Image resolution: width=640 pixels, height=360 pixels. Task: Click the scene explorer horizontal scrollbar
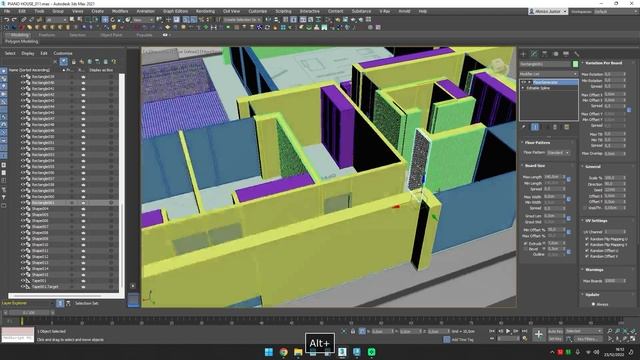[57, 296]
